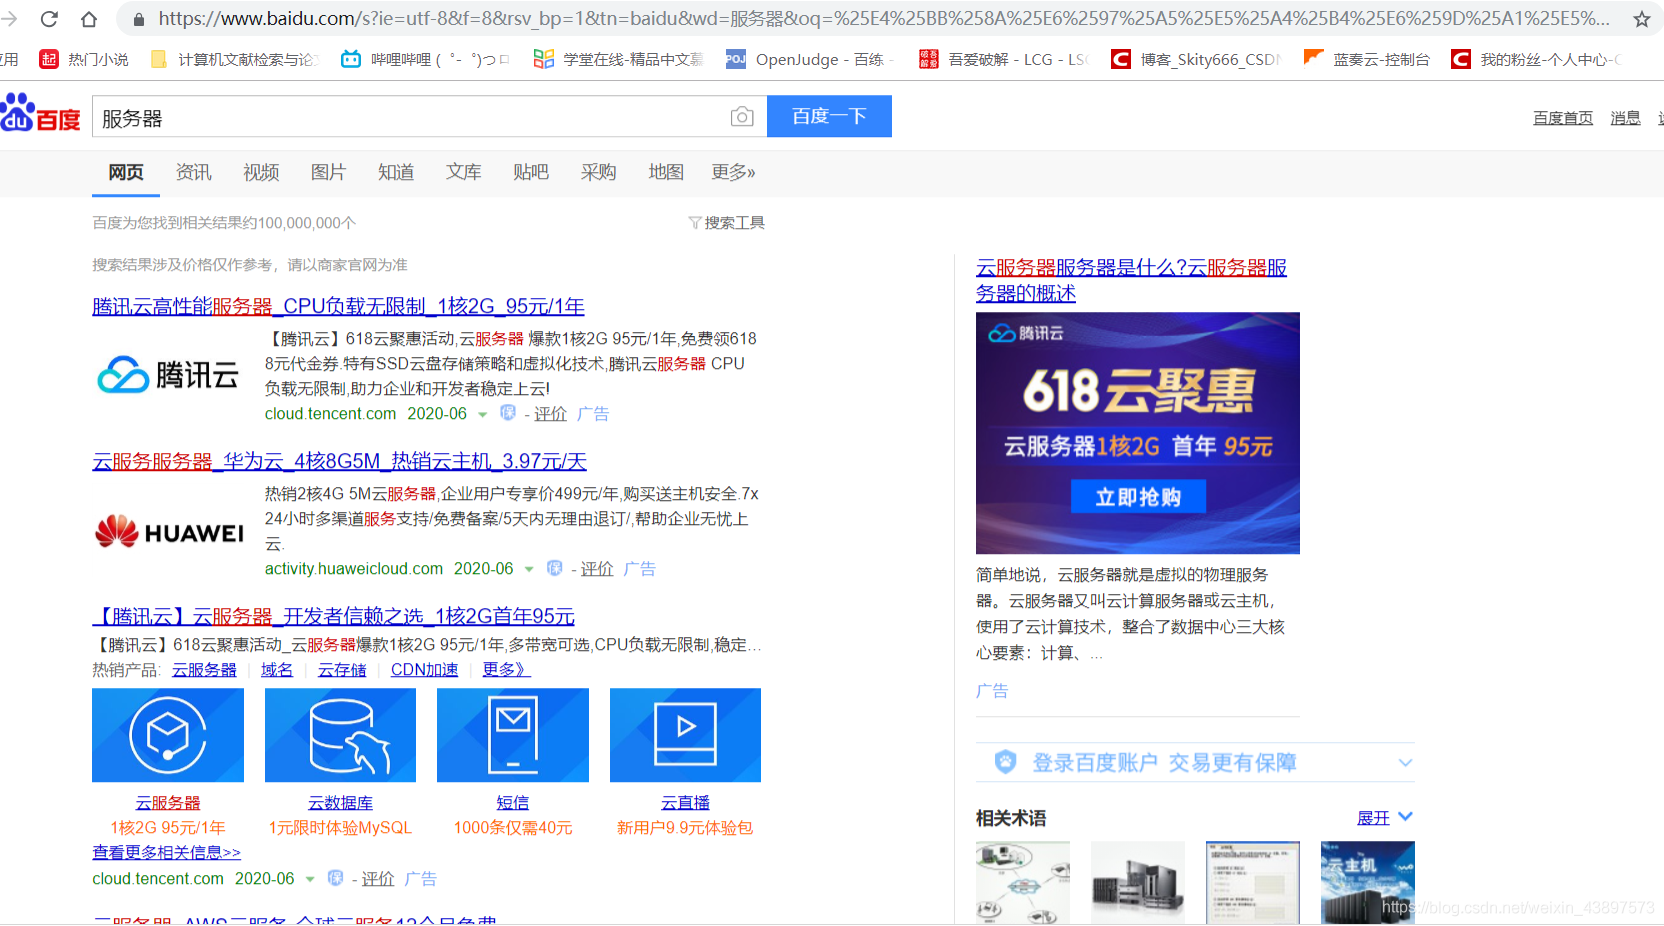Image resolution: width=1664 pixels, height=926 pixels.
Task: Click 查看更多相关信息>> link
Action: click(x=166, y=853)
